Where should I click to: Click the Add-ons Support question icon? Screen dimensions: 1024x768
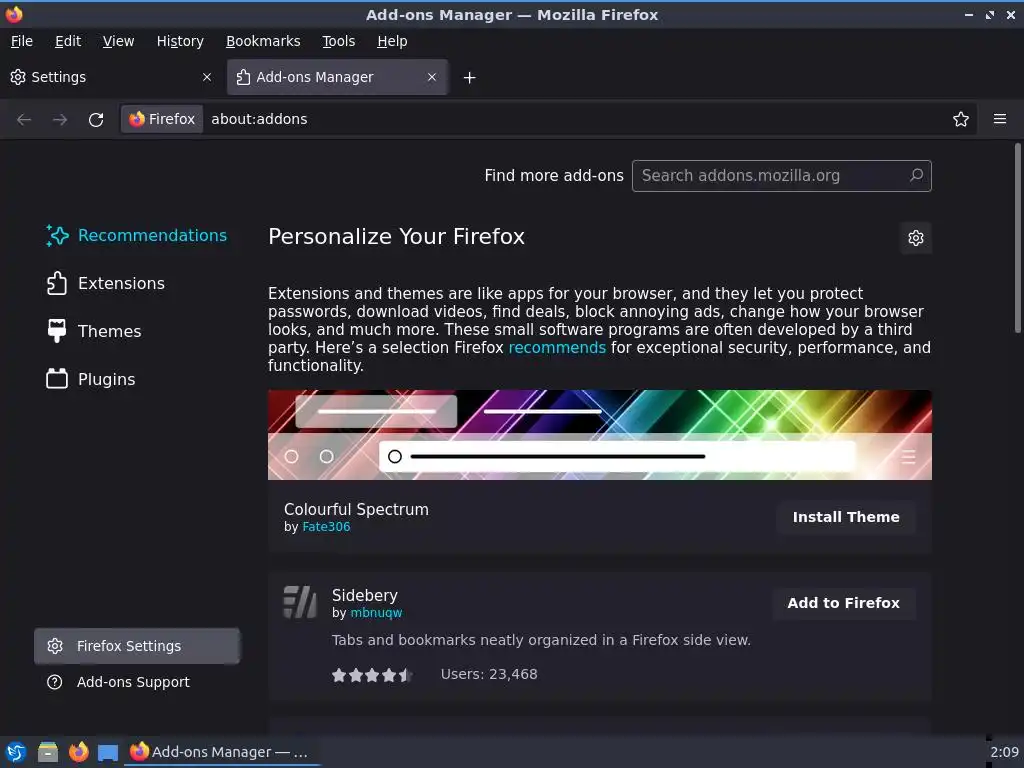coord(55,682)
